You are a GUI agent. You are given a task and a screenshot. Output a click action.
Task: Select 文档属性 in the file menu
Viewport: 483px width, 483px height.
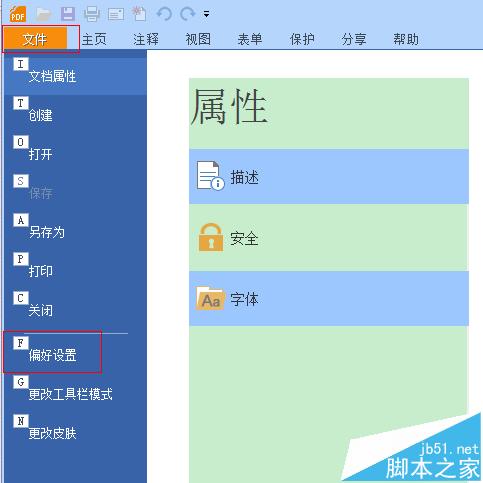coord(75,75)
